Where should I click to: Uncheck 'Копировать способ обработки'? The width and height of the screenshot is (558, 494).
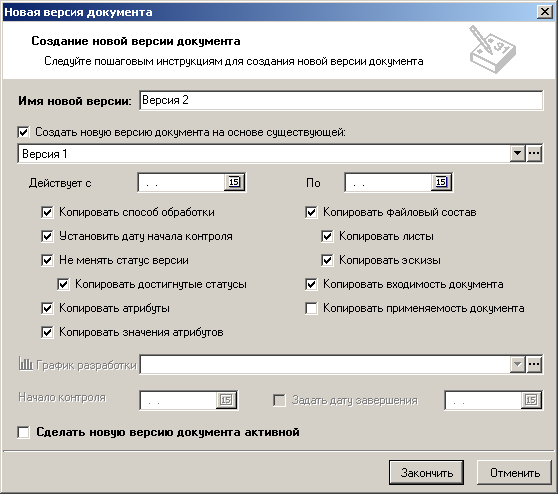click(x=47, y=212)
